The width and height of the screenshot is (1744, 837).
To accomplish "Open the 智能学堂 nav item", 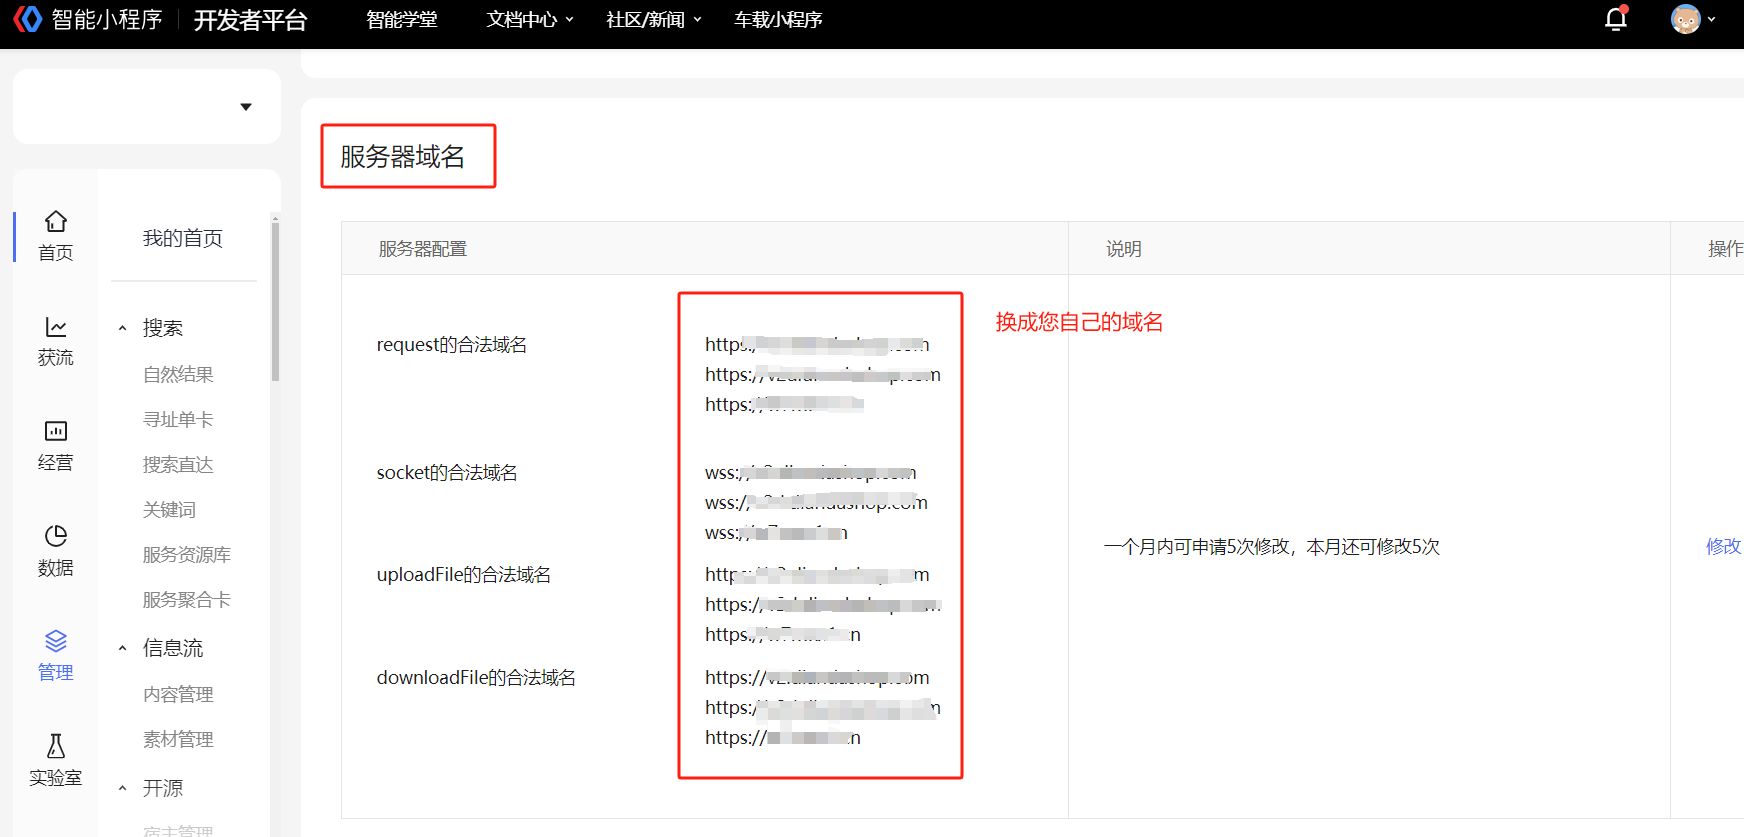I will 401,20.
